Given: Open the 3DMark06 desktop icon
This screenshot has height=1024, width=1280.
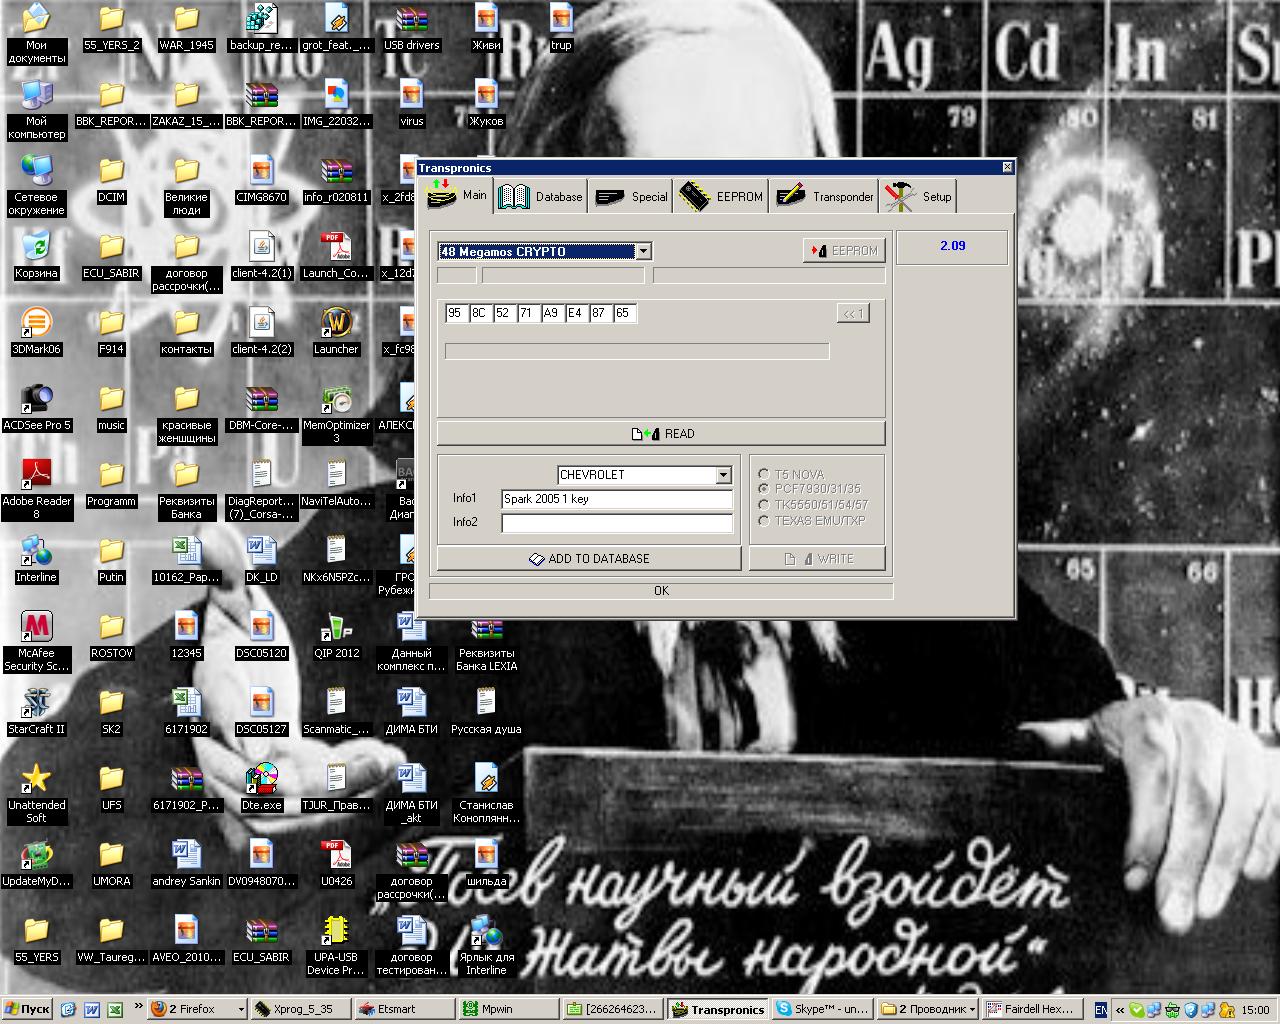Looking at the screenshot, I should (36, 331).
